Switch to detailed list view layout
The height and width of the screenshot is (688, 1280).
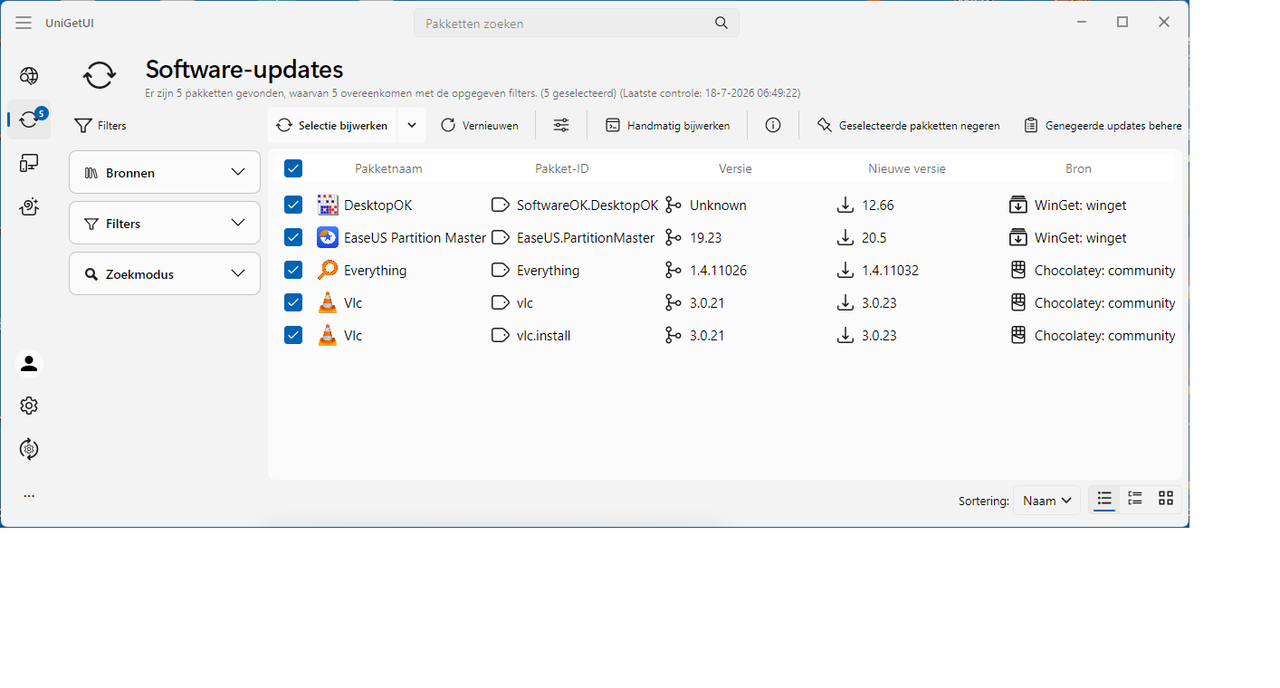point(1135,498)
